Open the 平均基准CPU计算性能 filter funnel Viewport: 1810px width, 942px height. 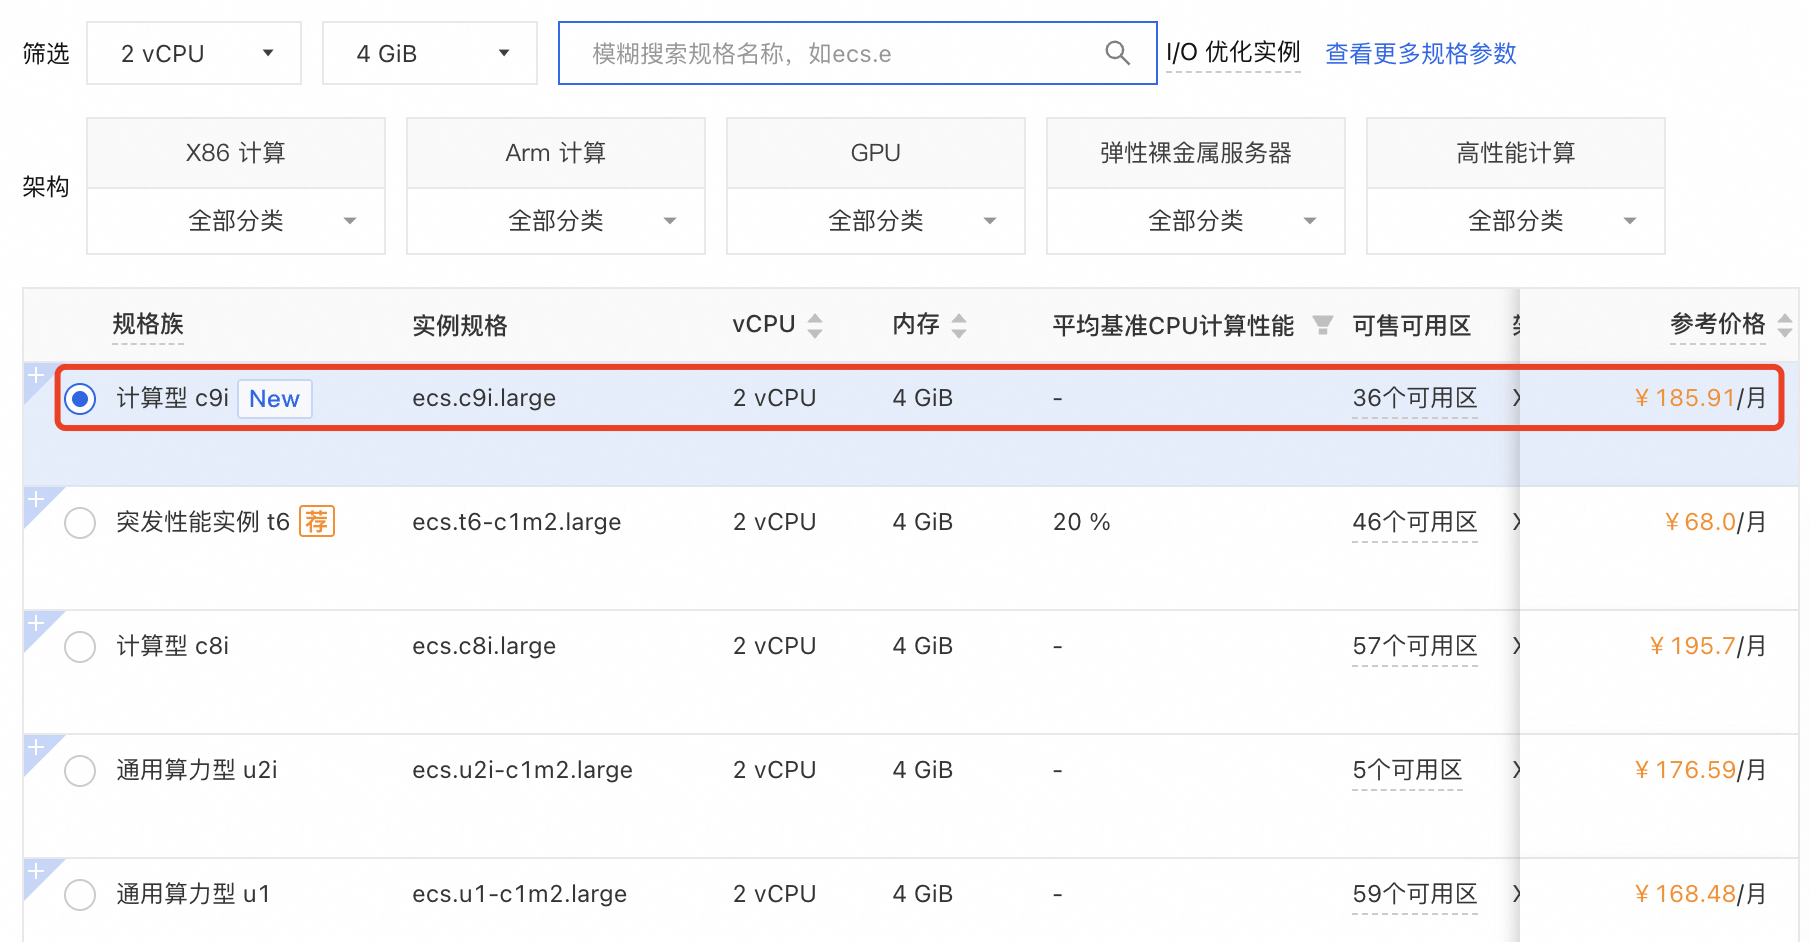[1323, 325]
